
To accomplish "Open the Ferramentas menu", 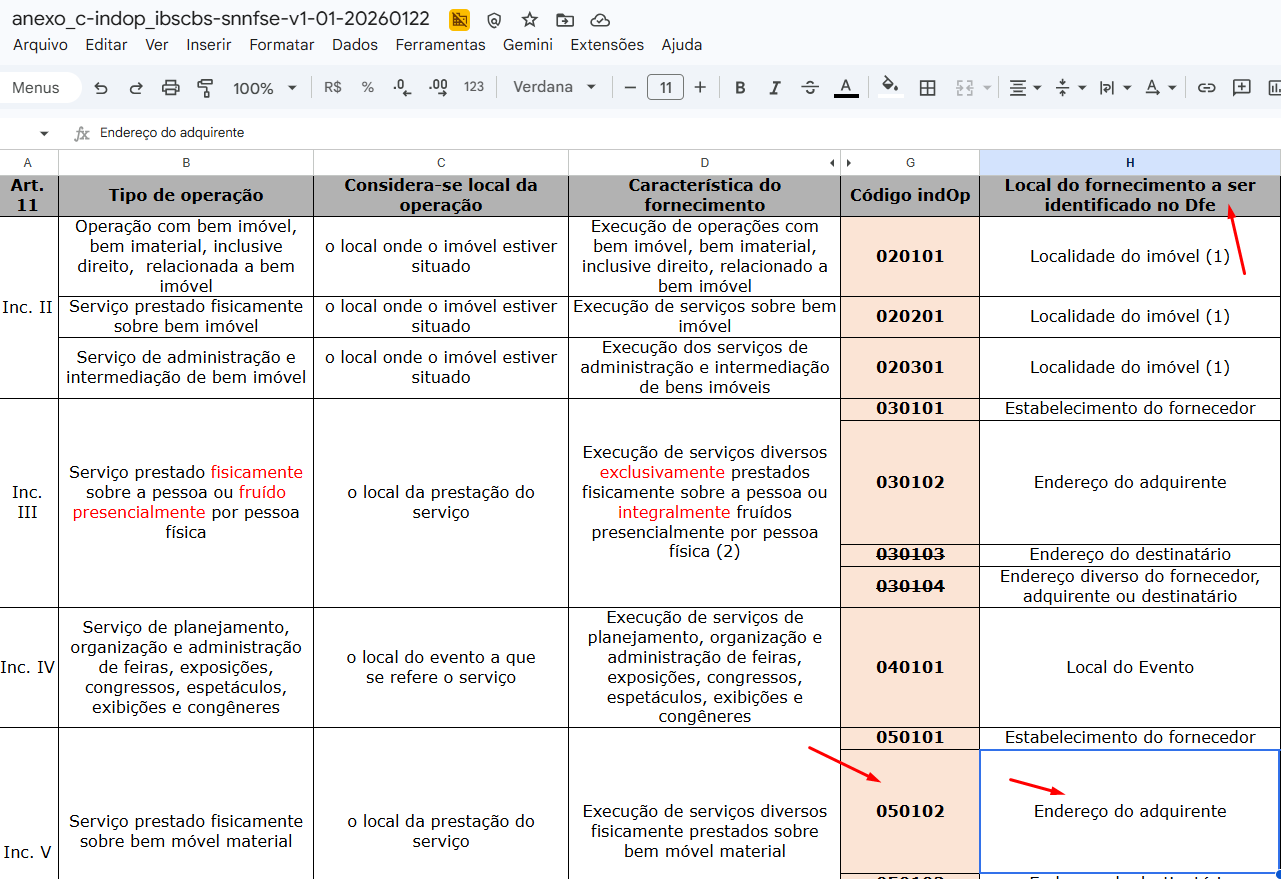I will (x=440, y=45).
